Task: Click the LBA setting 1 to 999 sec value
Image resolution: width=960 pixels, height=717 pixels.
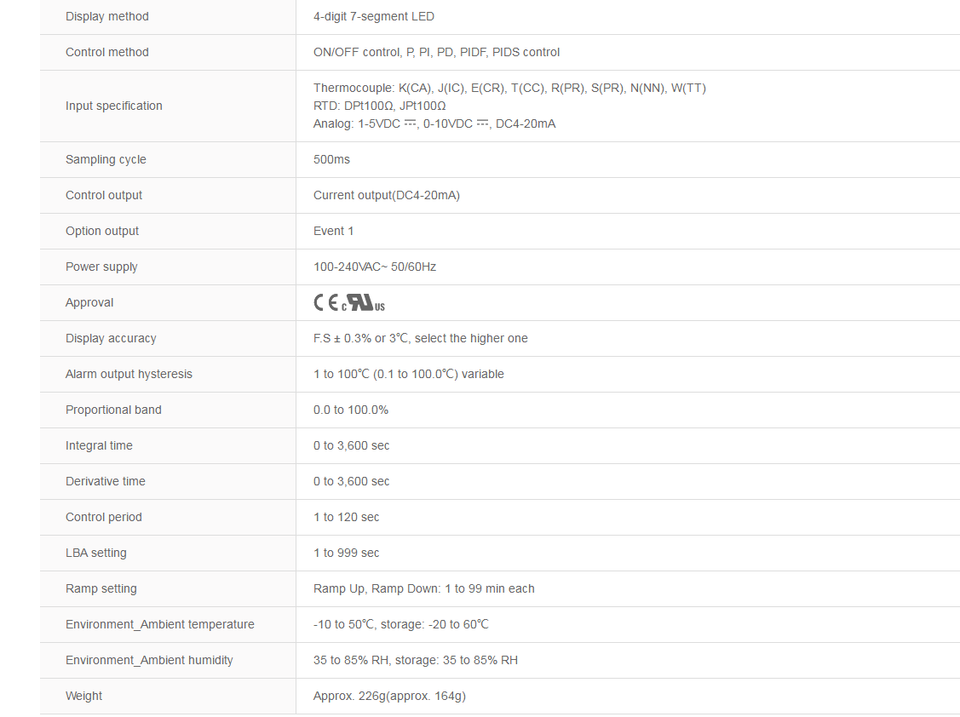Action: click(347, 553)
